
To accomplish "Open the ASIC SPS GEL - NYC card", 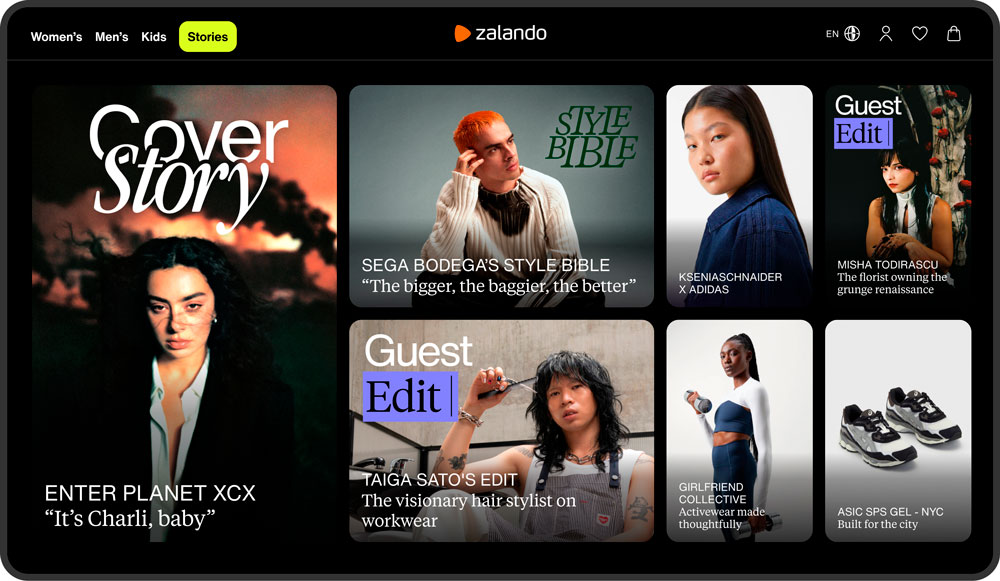I will tap(898, 430).
